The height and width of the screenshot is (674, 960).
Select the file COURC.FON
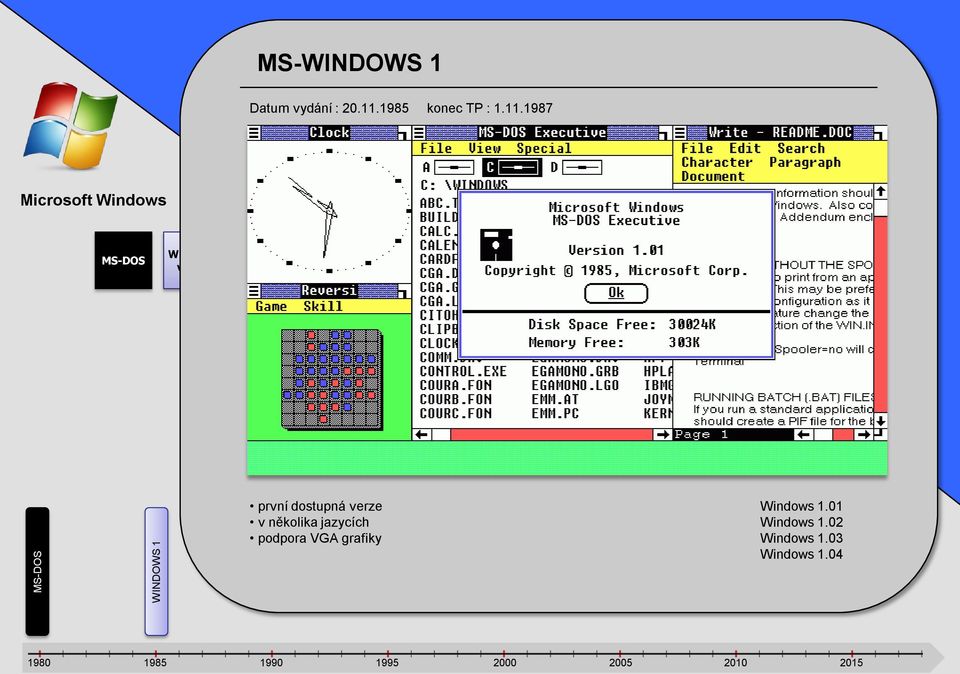pyautogui.click(x=456, y=414)
